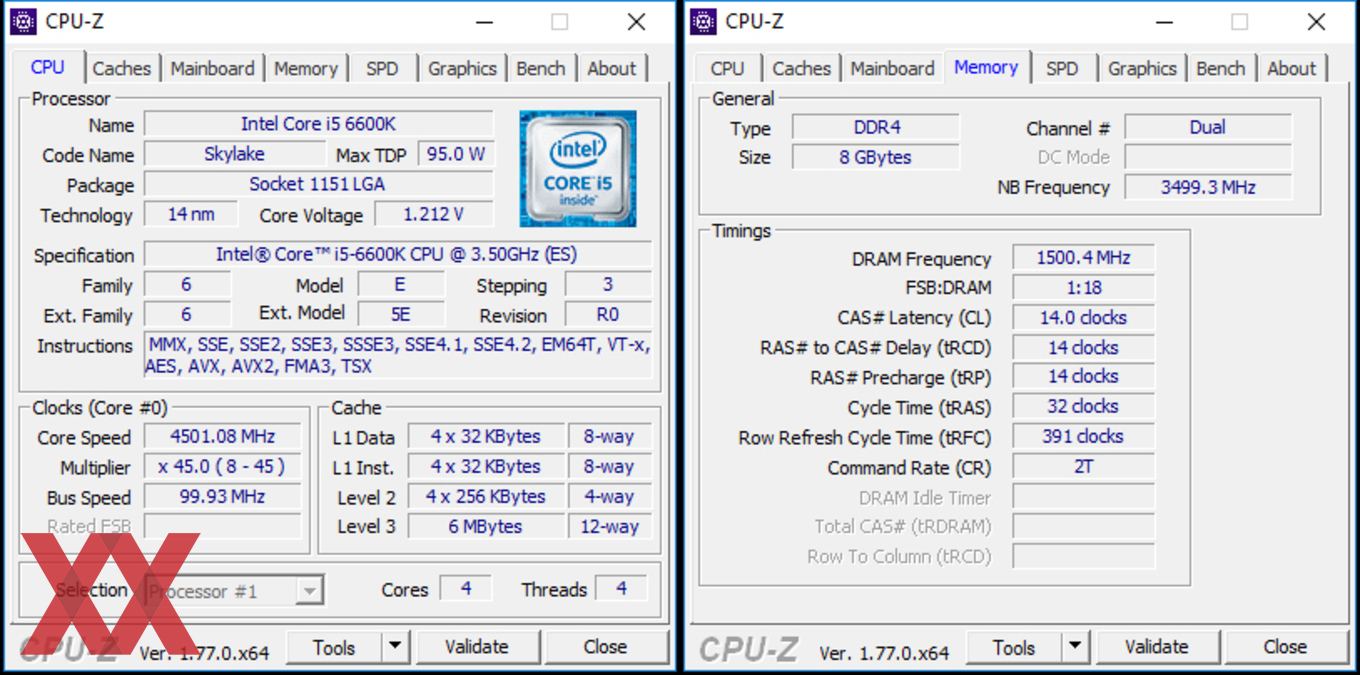Click Bus Speed value 99.93 MHz
Image resolution: width=1360 pixels, height=675 pixels.
223,497
